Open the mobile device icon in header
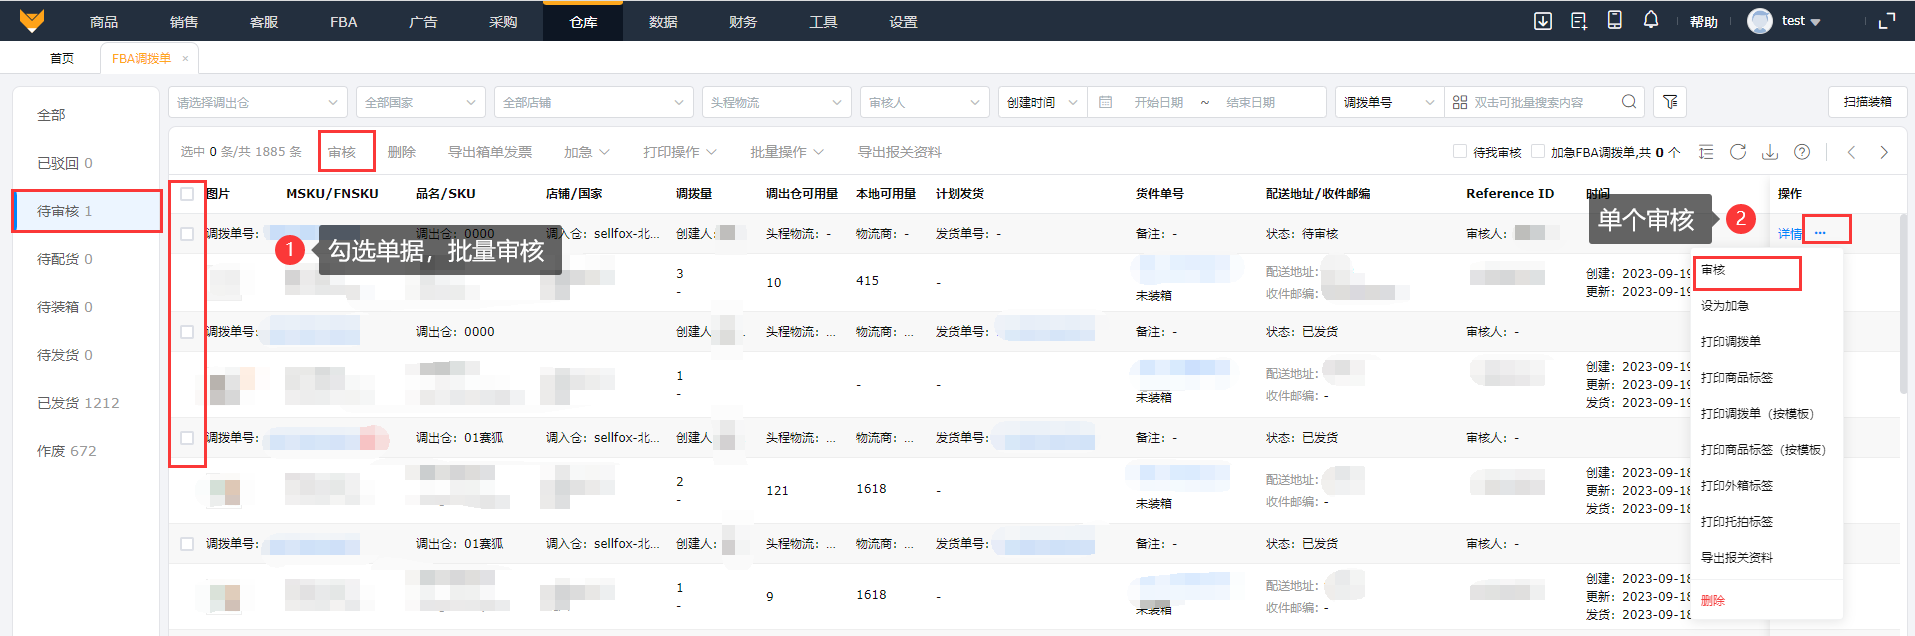Image resolution: width=1915 pixels, height=636 pixels. tap(1614, 20)
